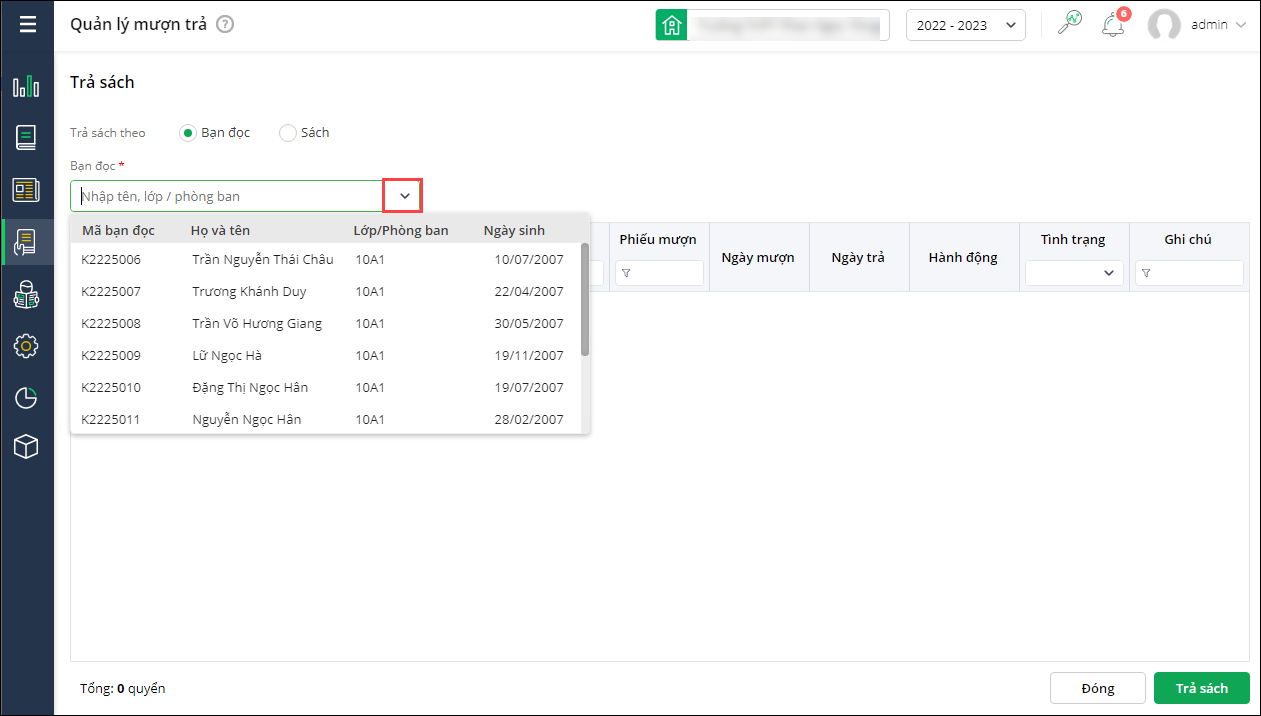The height and width of the screenshot is (716, 1261).
Task: Open the settings gear sidebar icon
Action: tap(26, 346)
